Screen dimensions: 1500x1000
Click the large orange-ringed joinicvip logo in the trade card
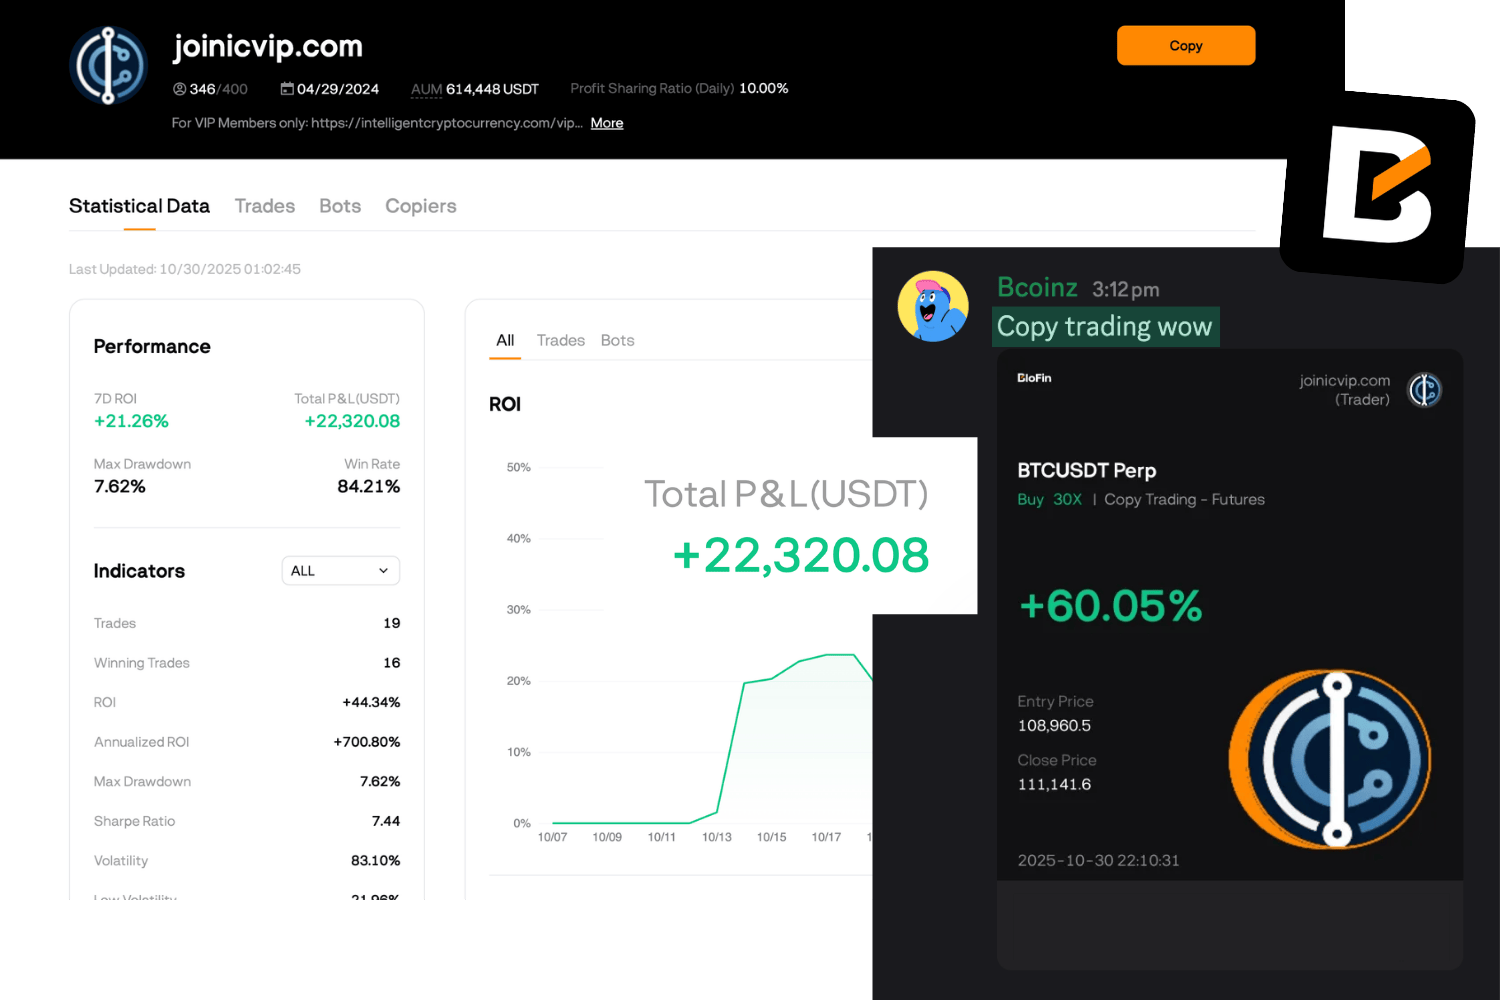[1330, 760]
